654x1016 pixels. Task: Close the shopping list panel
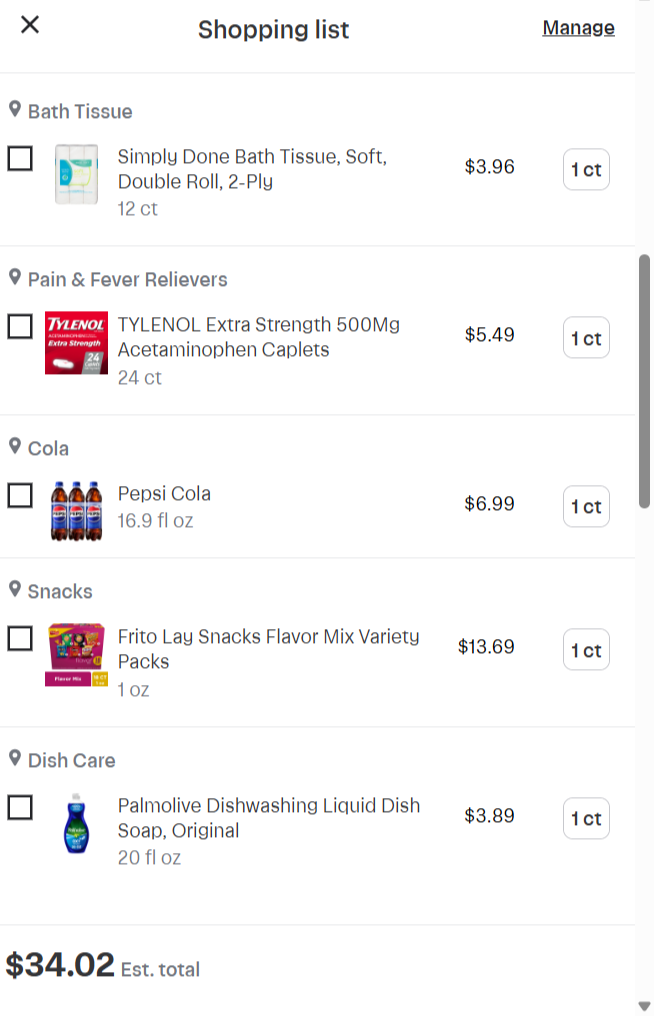coord(30,25)
